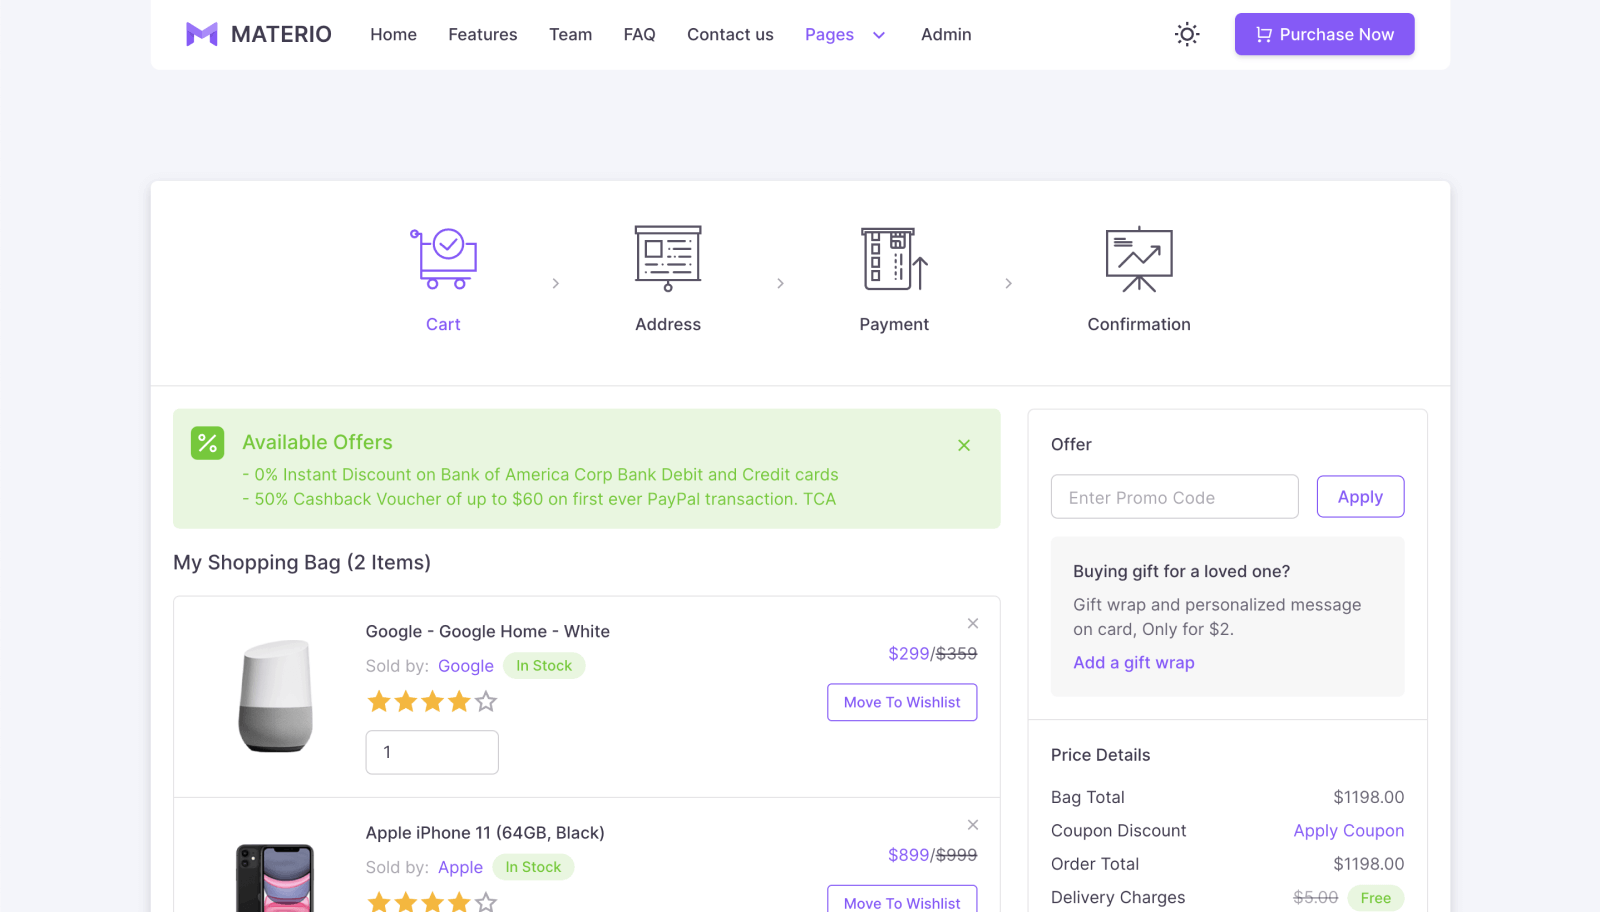The image size is (1600, 913).
Task: Open the Features menu item
Action: (483, 34)
